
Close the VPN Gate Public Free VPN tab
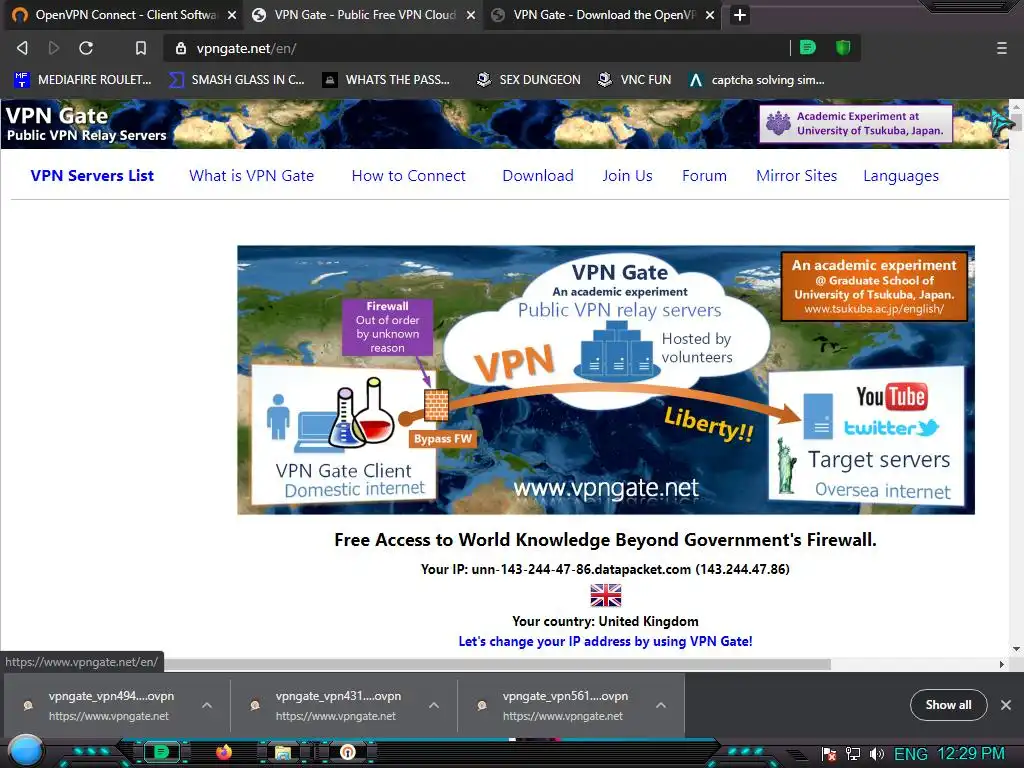471,15
